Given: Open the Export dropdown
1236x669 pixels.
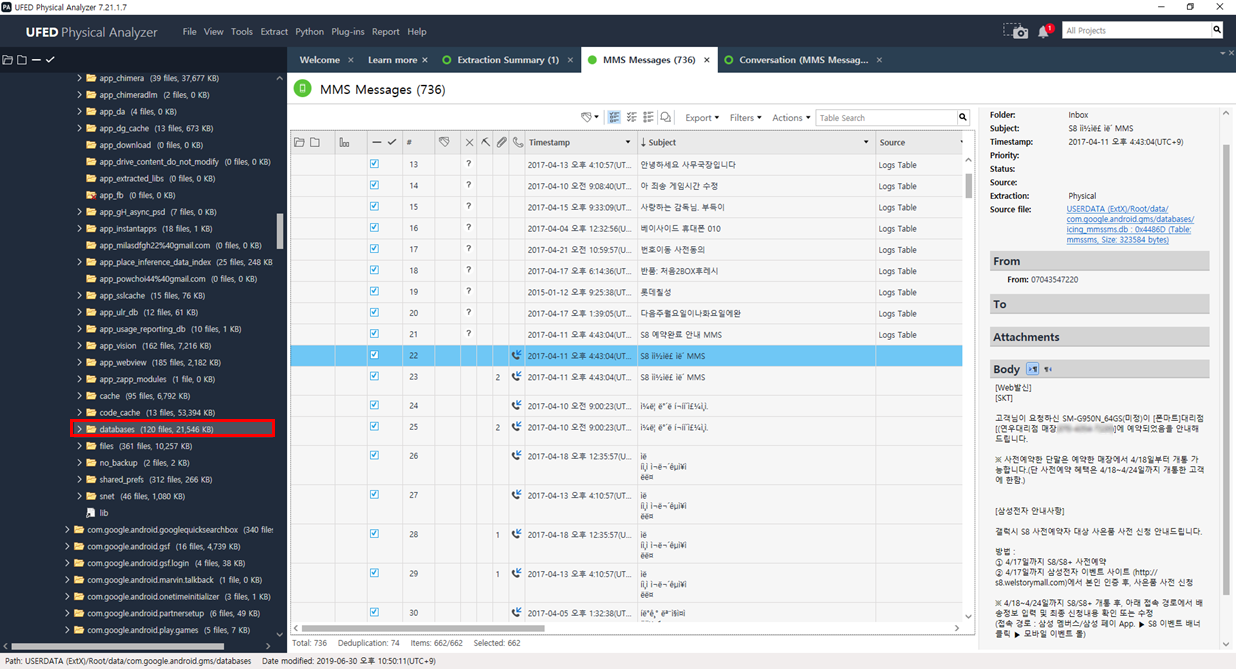Looking at the screenshot, I should 702,117.
